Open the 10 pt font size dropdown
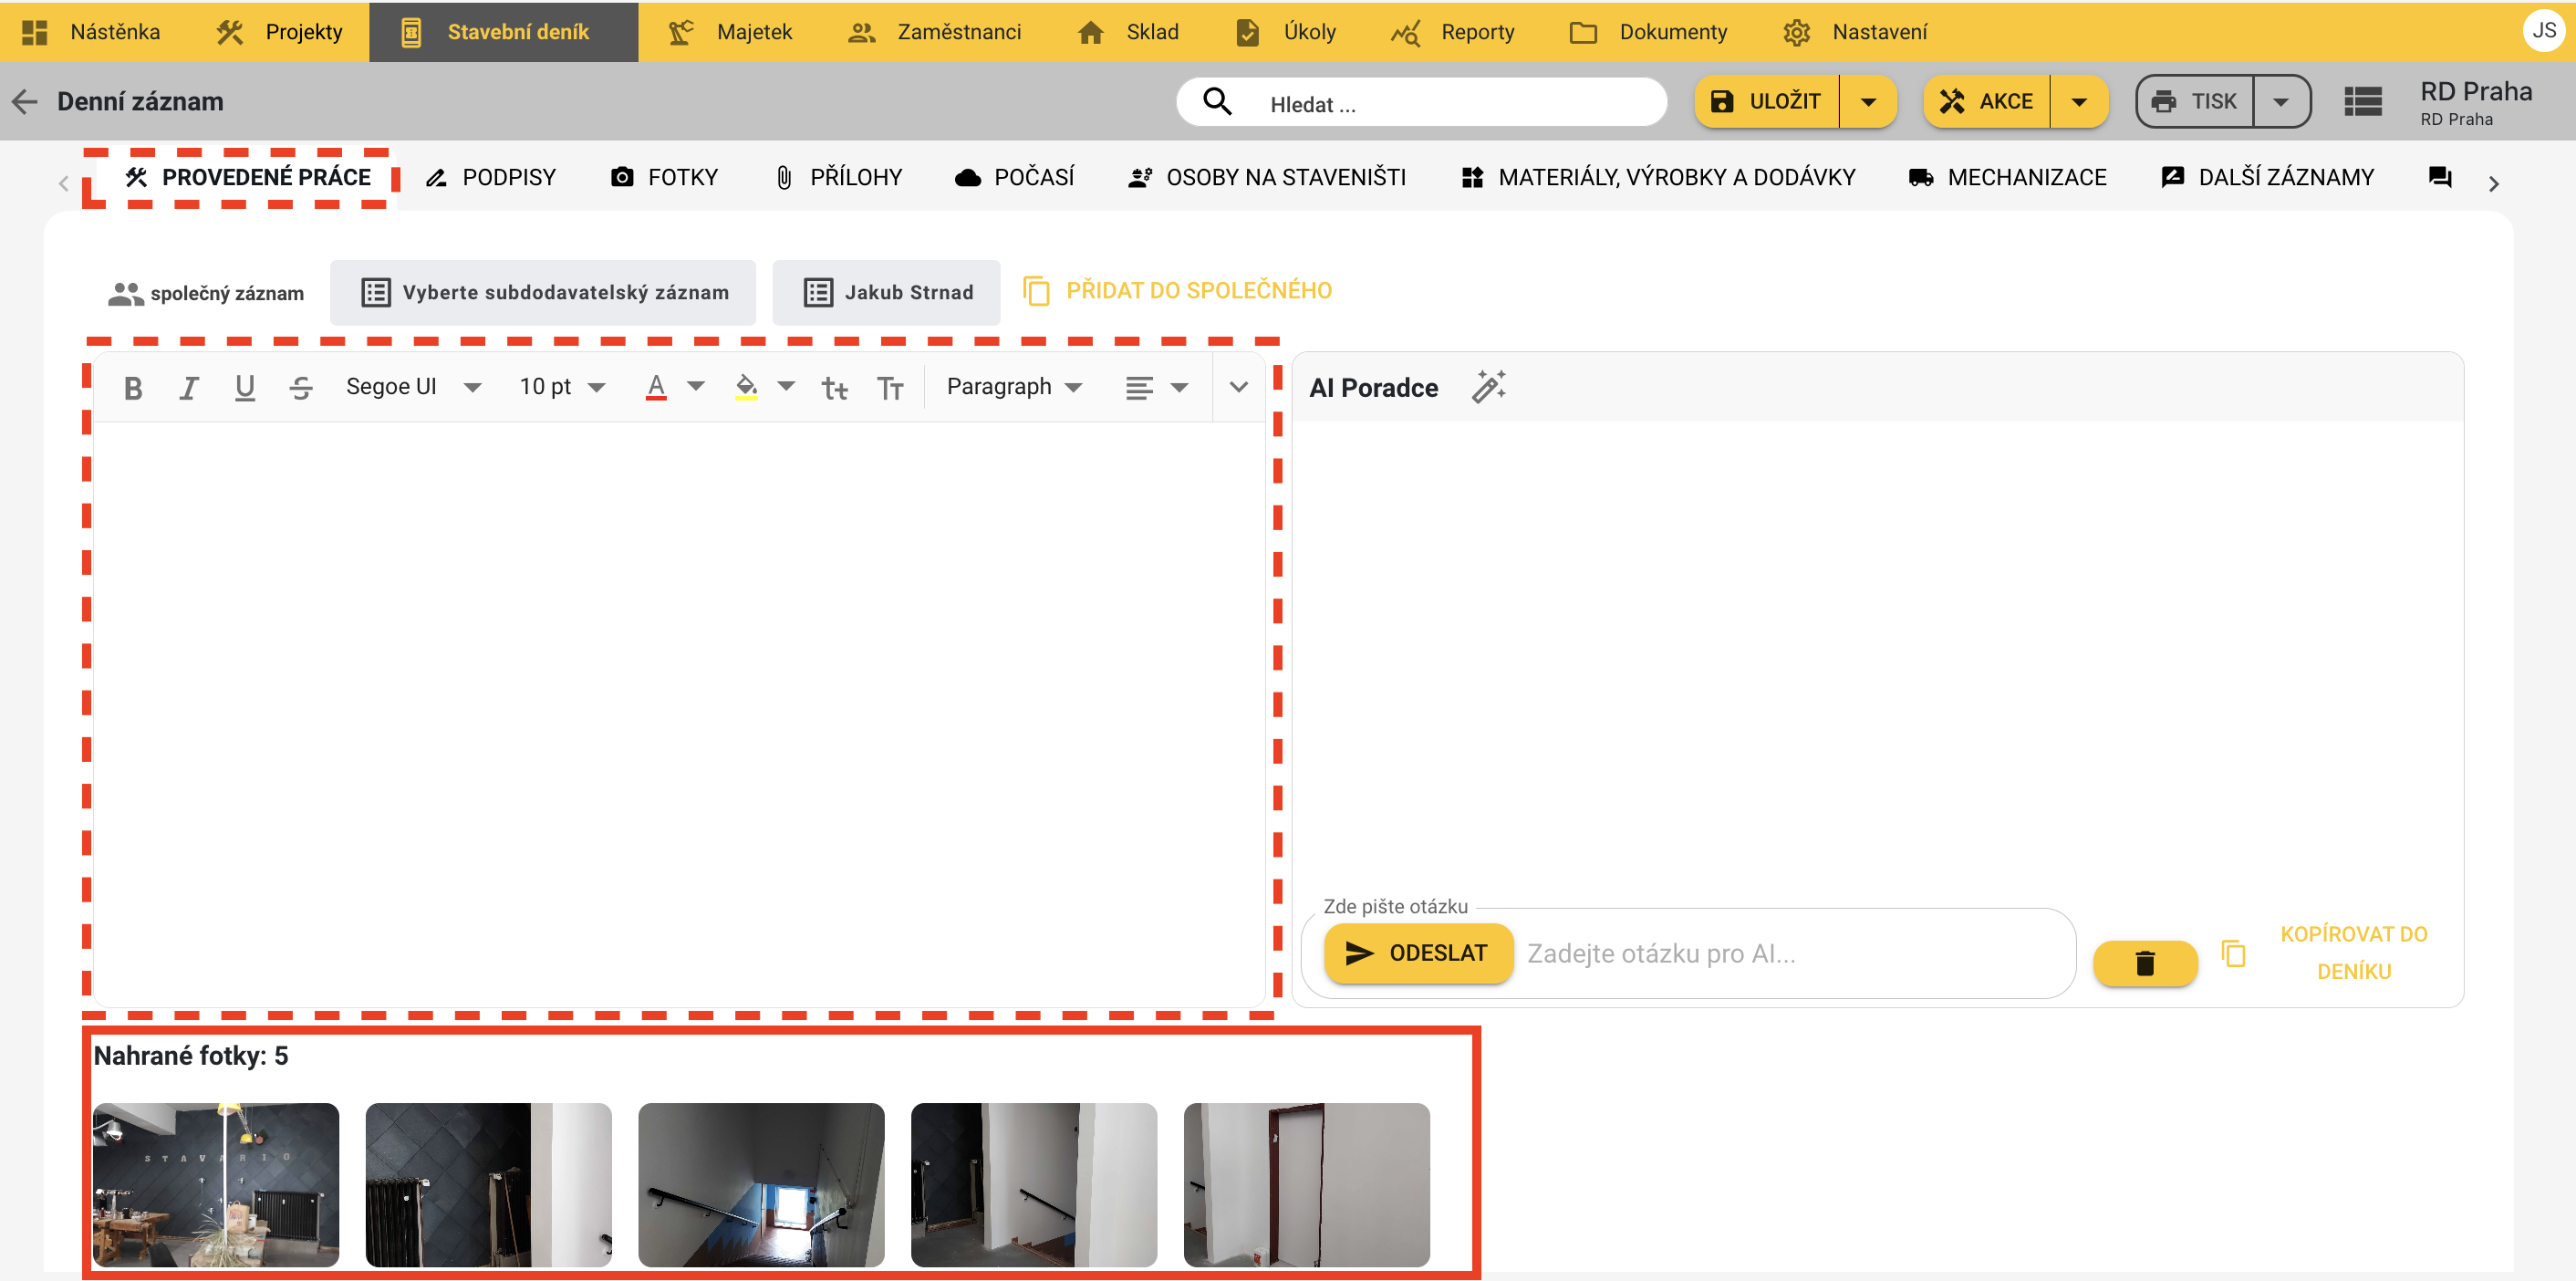The image size is (2576, 1281). (x=562, y=387)
